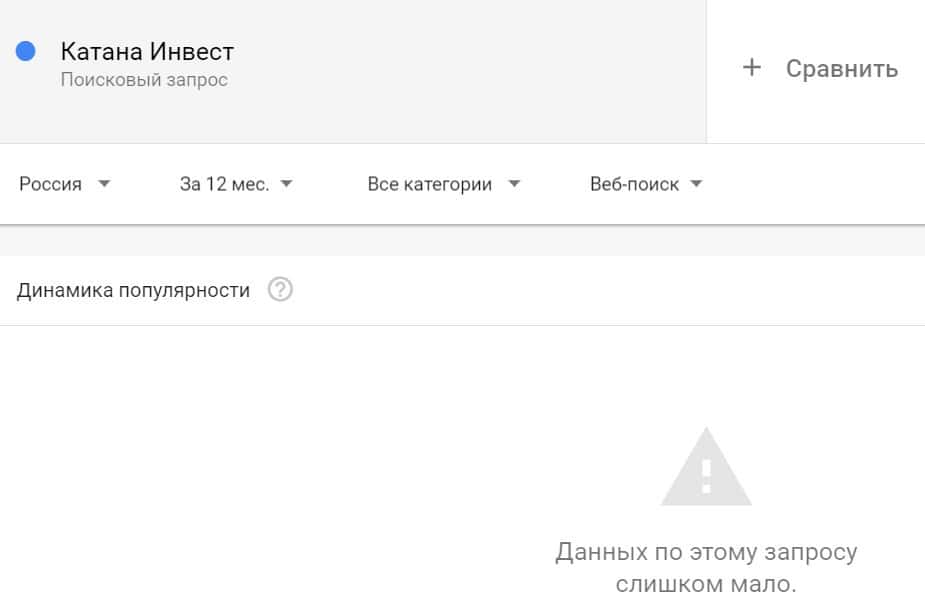The height and width of the screenshot is (603, 925).
Task: Click the Данных по этому запросу message
Action: (706, 552)
